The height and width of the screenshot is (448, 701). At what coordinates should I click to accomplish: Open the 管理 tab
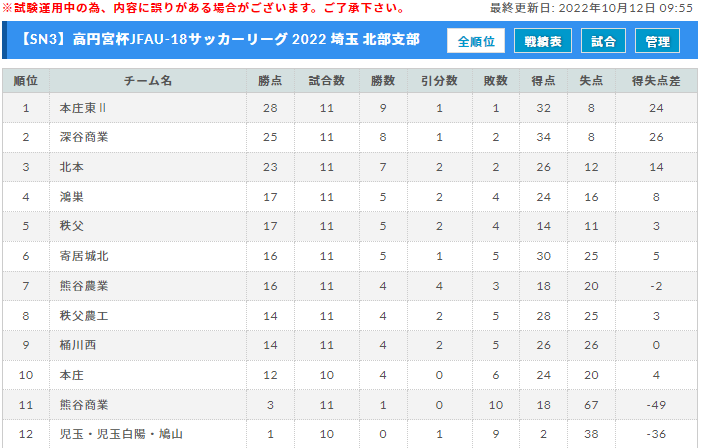point(657,41)
